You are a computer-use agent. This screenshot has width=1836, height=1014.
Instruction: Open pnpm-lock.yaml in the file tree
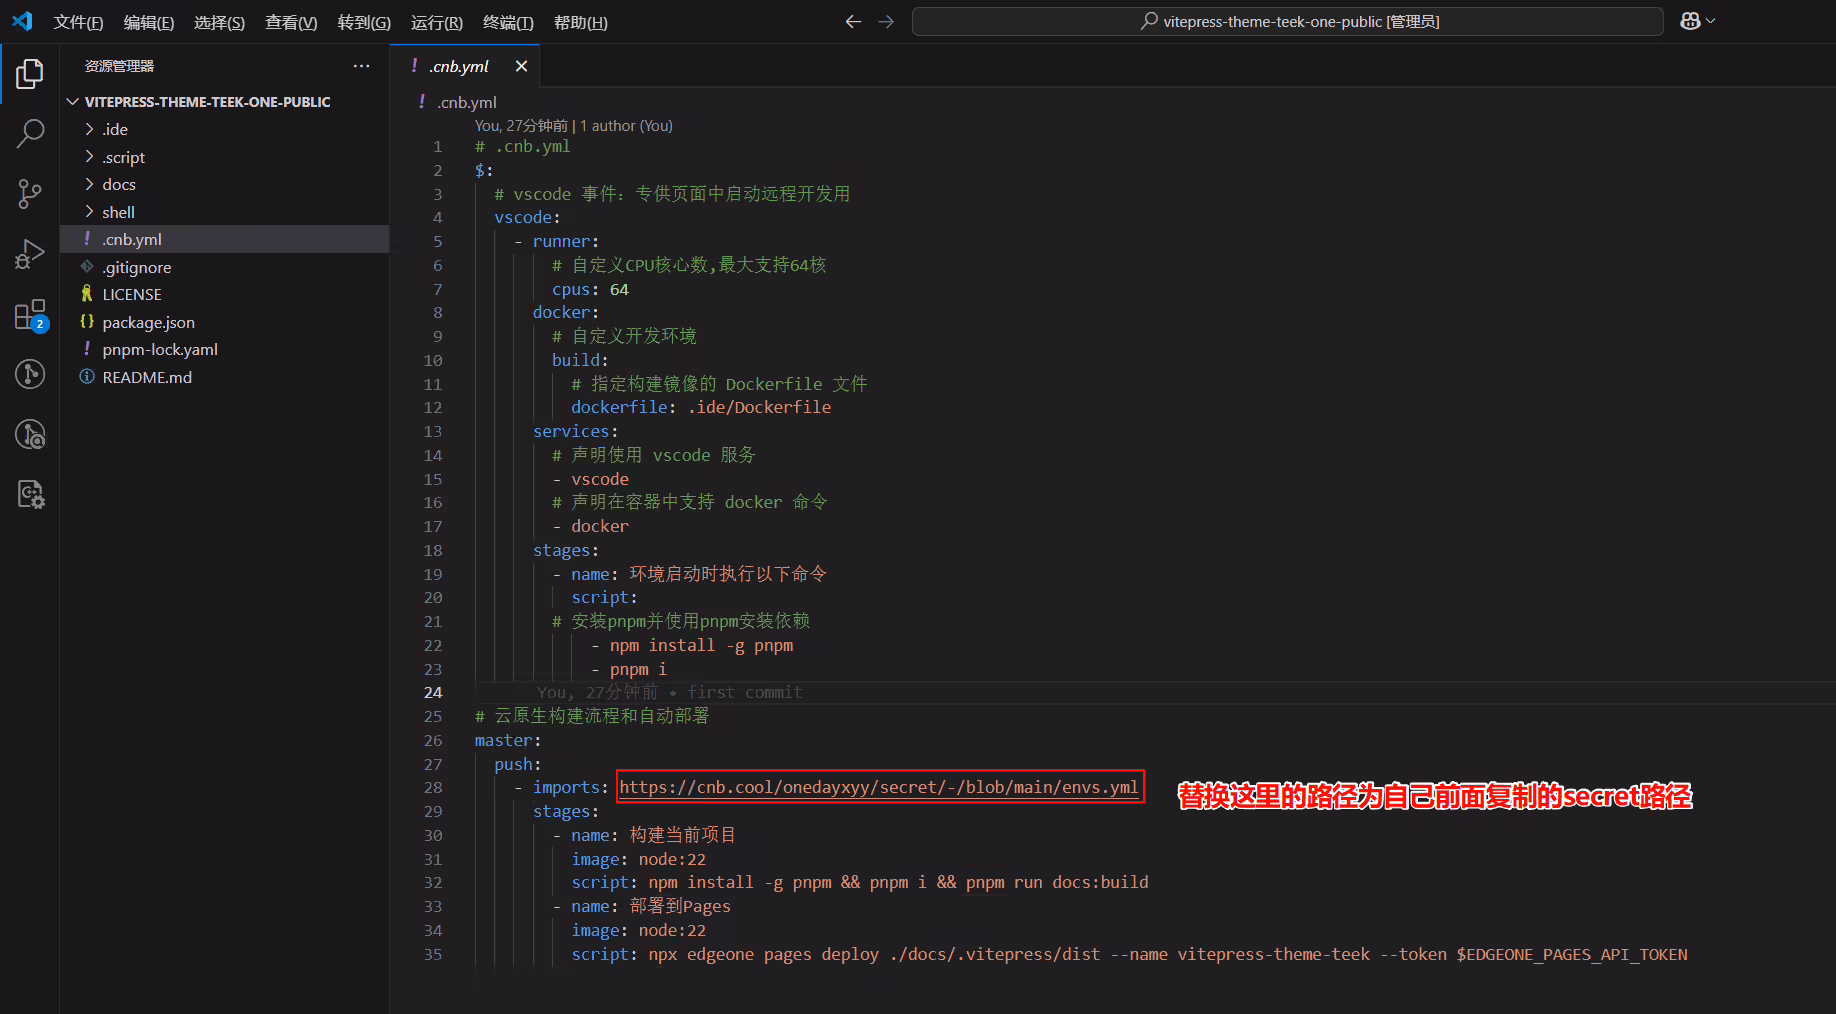[x=225, y=349]
